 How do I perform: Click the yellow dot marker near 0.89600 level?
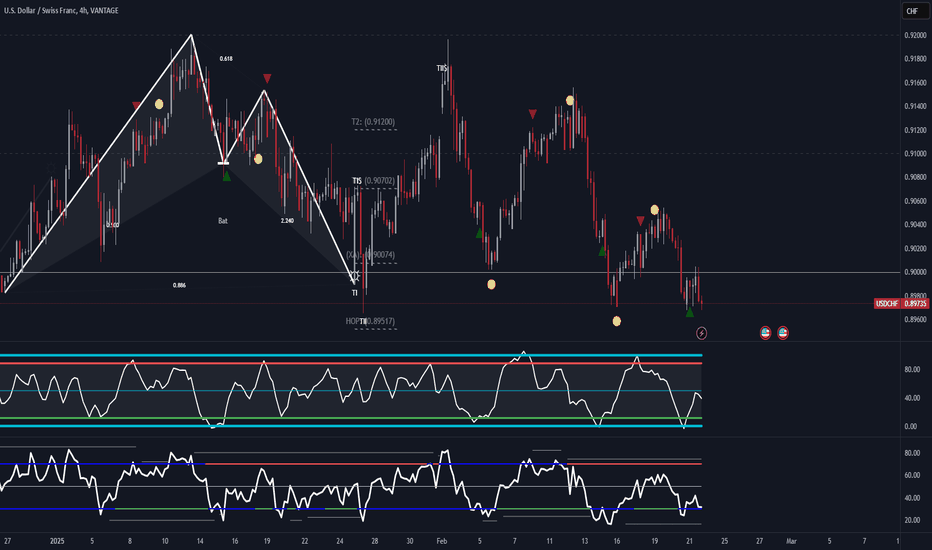(616, 322)
